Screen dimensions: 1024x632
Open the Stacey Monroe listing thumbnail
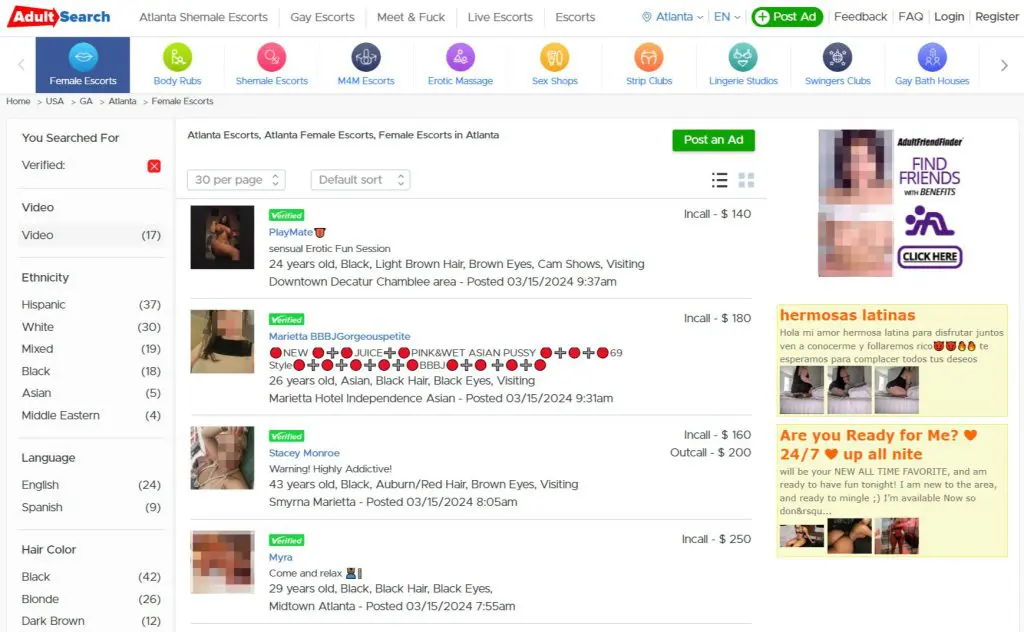(222, 458)
